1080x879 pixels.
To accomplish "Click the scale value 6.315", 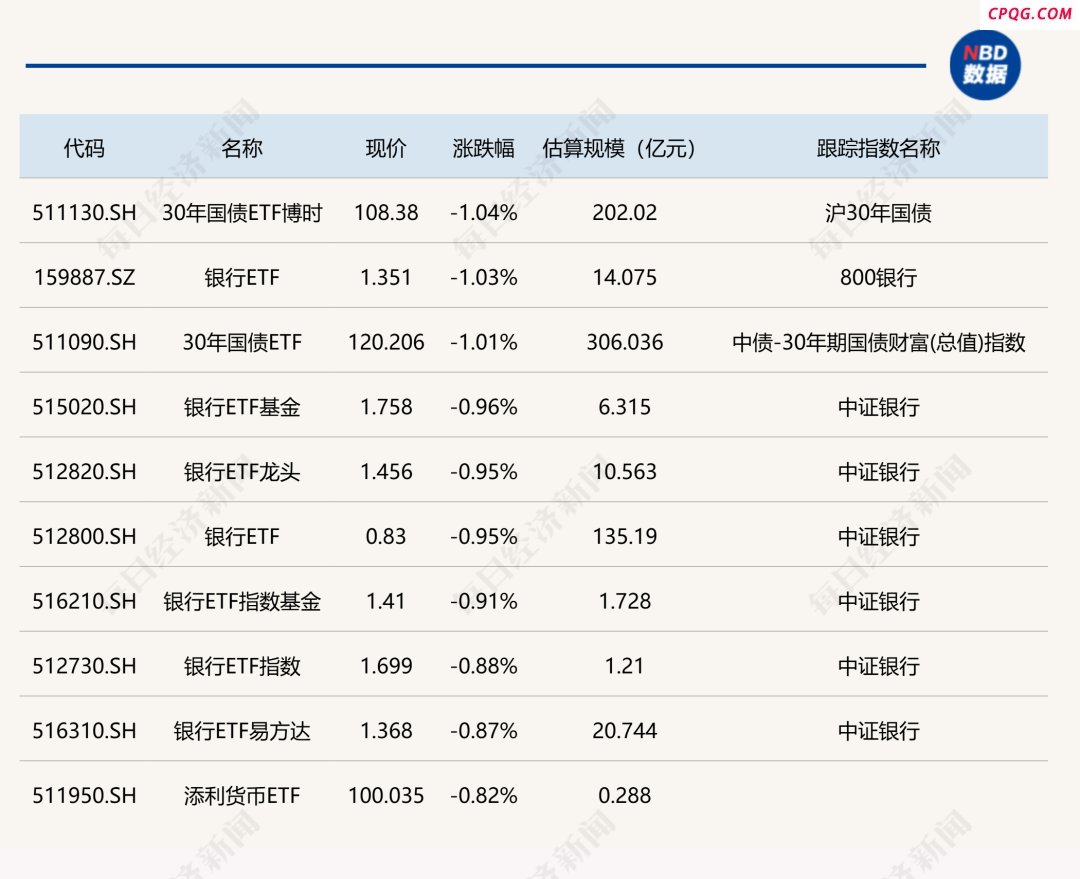I will pos(625,407).
